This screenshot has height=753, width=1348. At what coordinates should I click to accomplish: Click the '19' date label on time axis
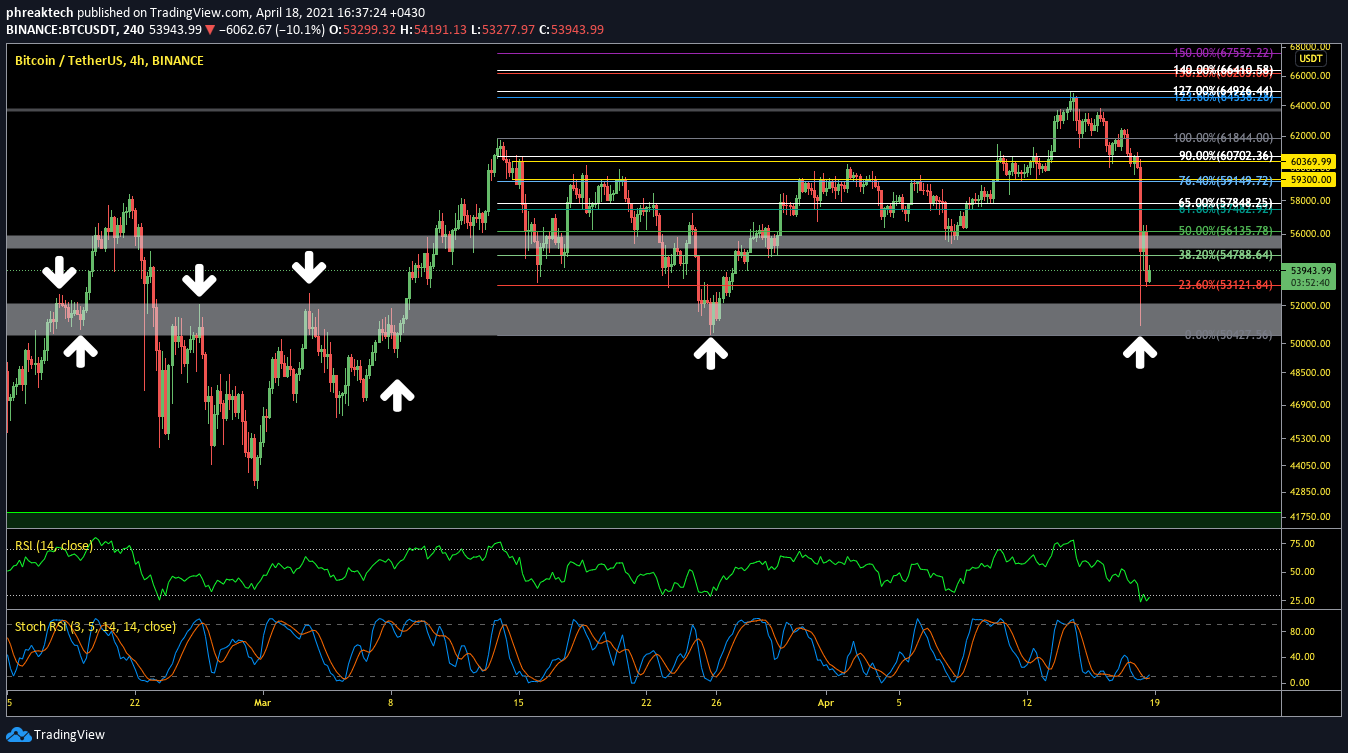coord(1155,703)
